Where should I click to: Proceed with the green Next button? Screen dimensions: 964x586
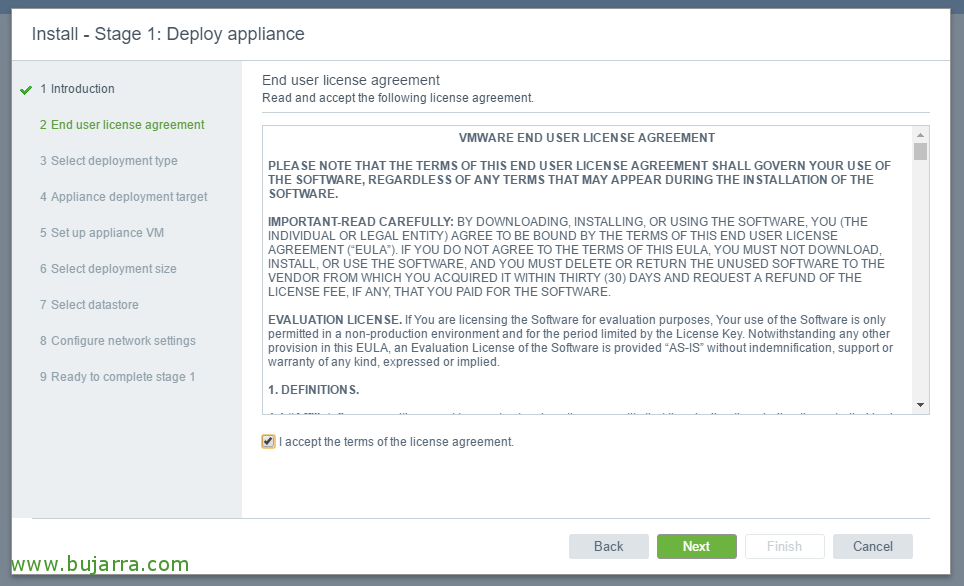point(697,546)
